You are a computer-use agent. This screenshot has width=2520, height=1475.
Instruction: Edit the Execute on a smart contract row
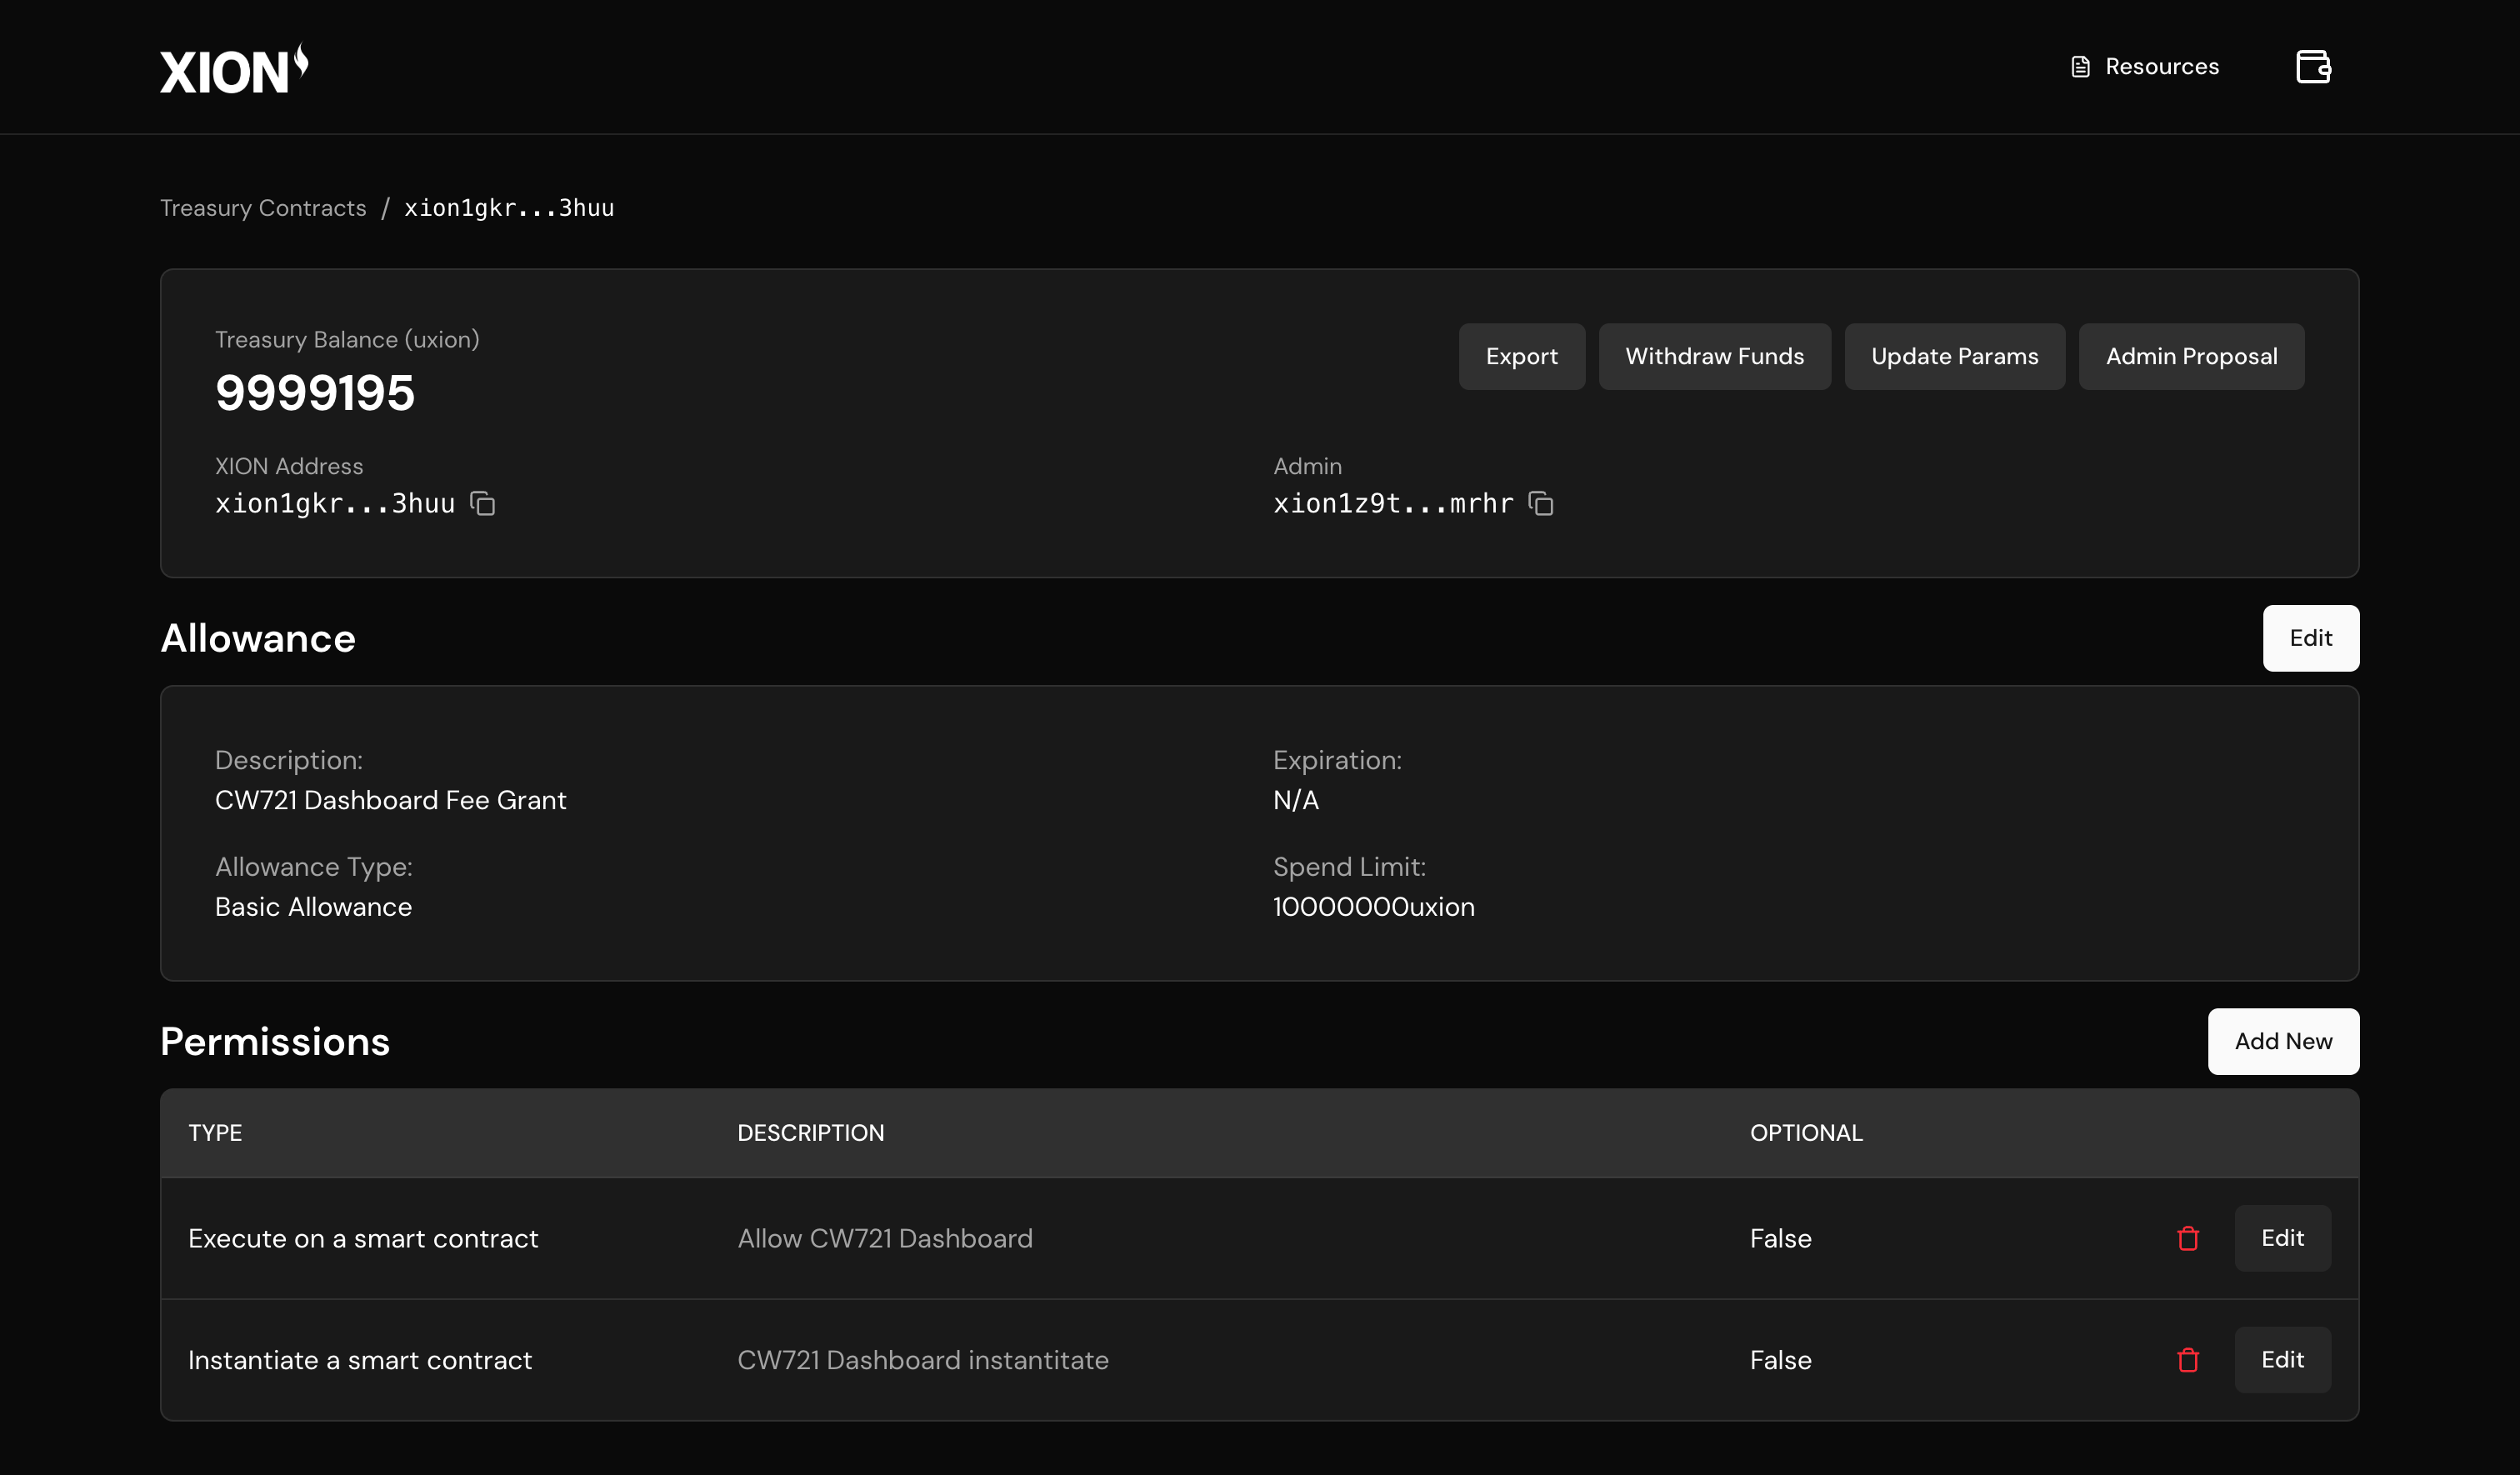(x=2282, y=1238)
